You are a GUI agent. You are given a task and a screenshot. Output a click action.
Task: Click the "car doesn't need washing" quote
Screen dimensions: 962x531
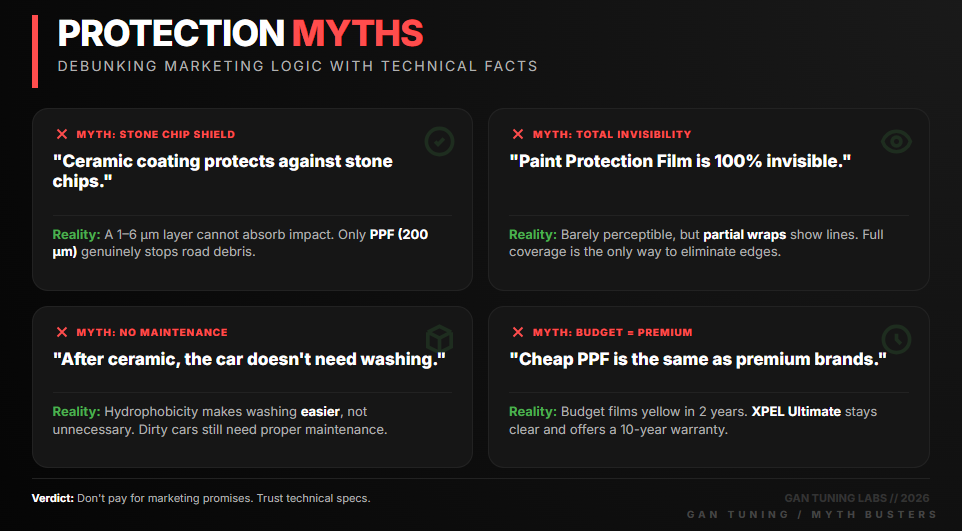[248, 359]
